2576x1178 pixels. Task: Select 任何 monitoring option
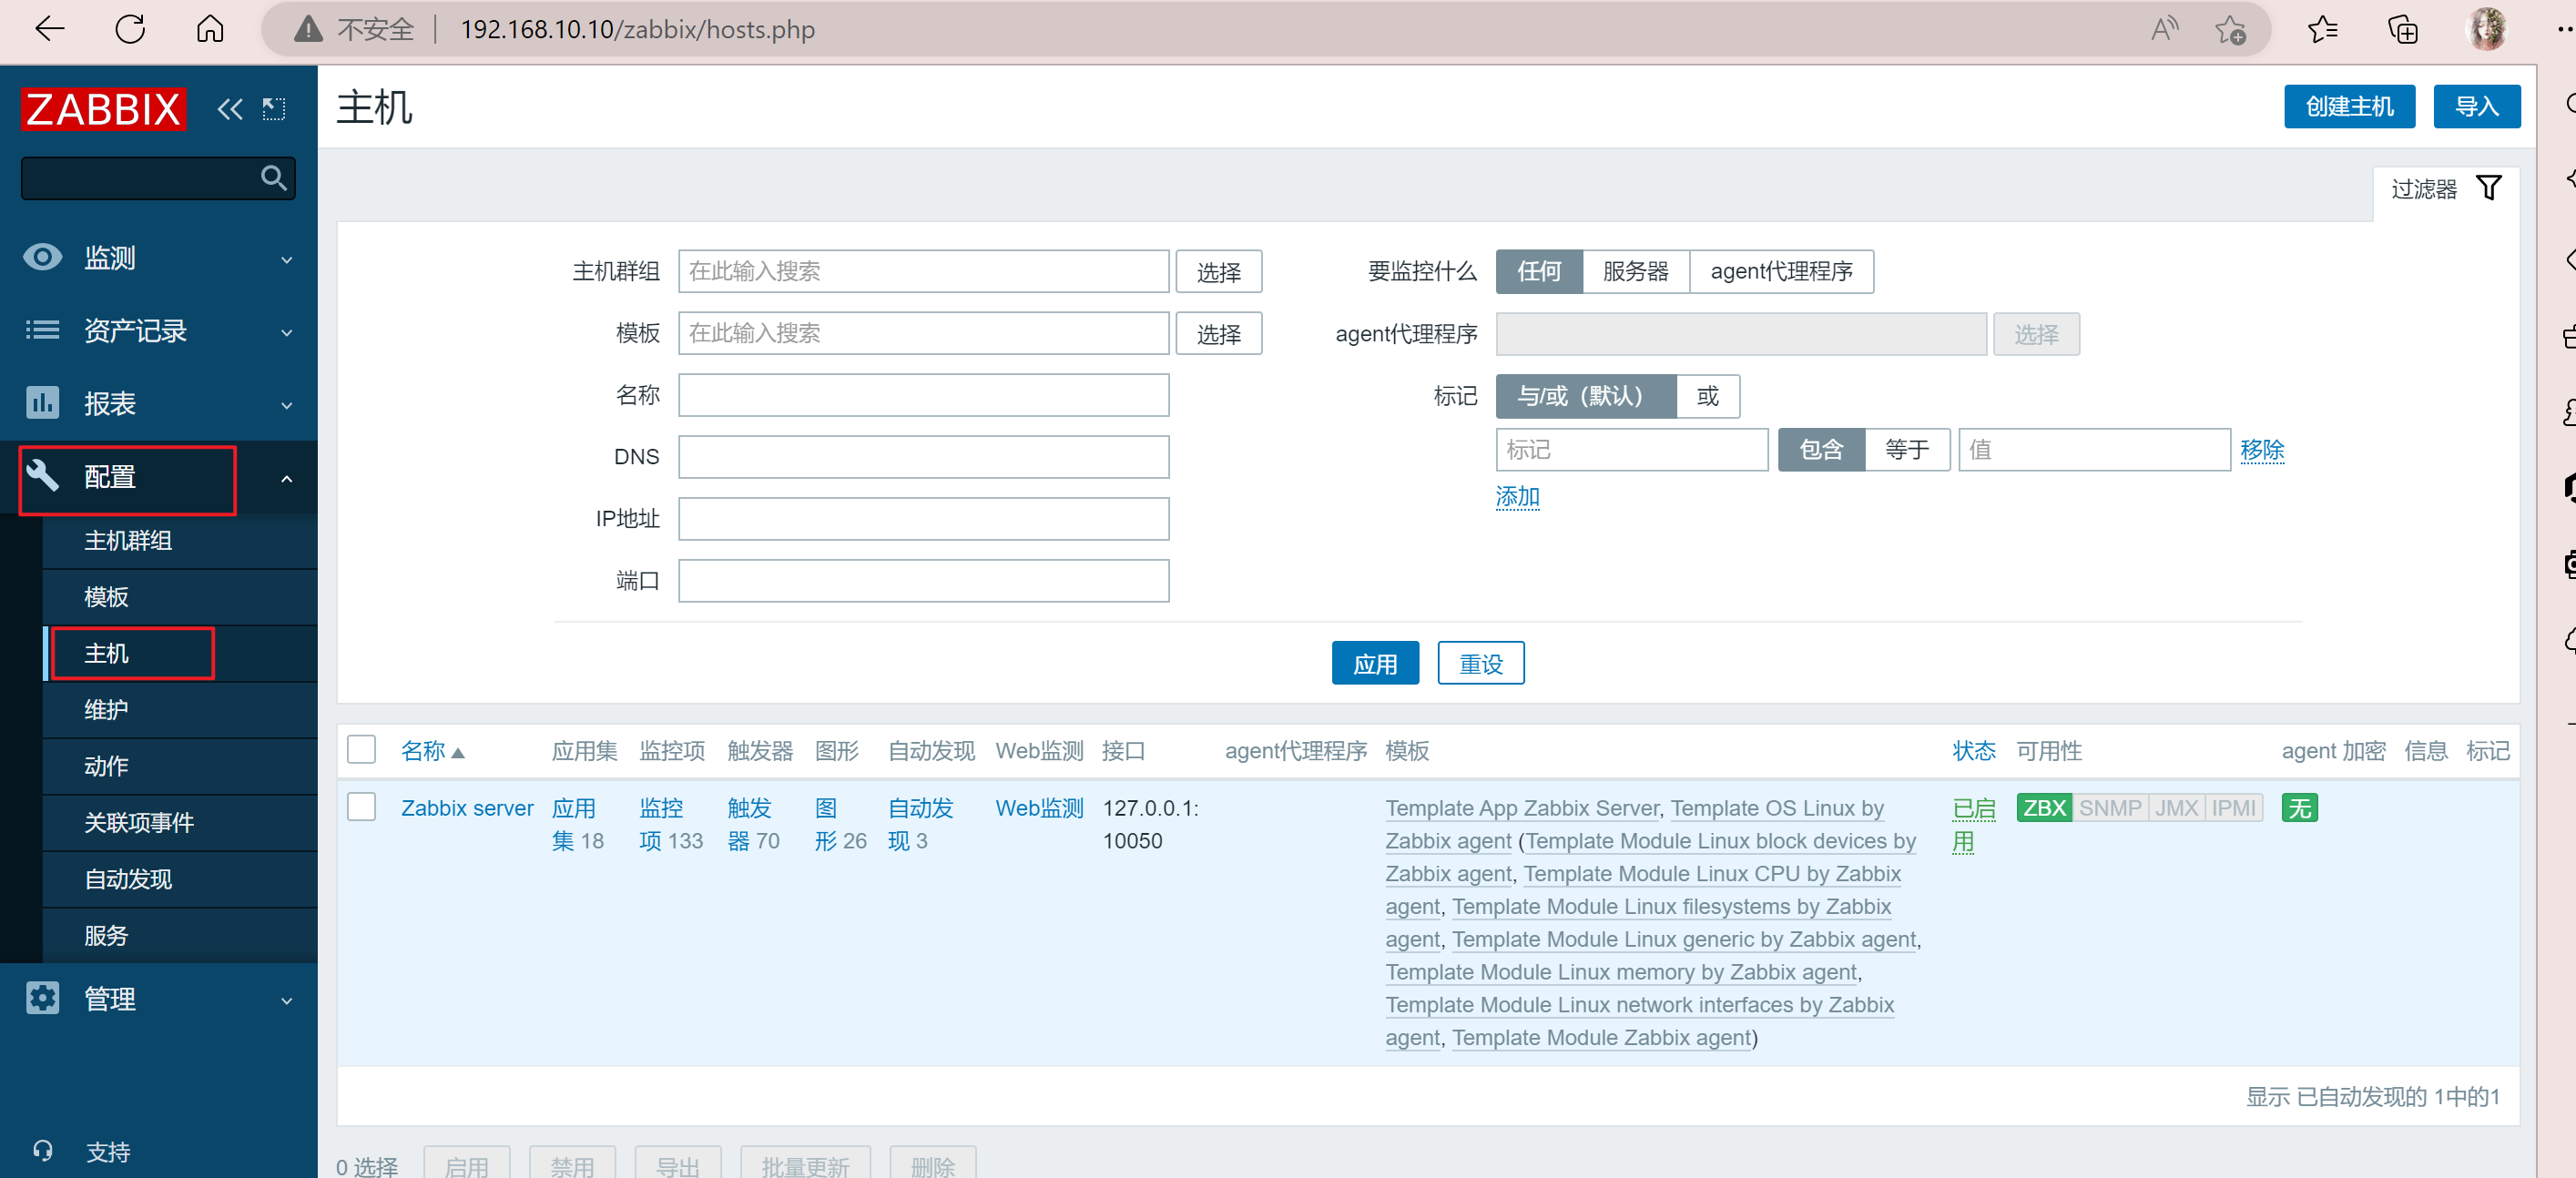1539,271
